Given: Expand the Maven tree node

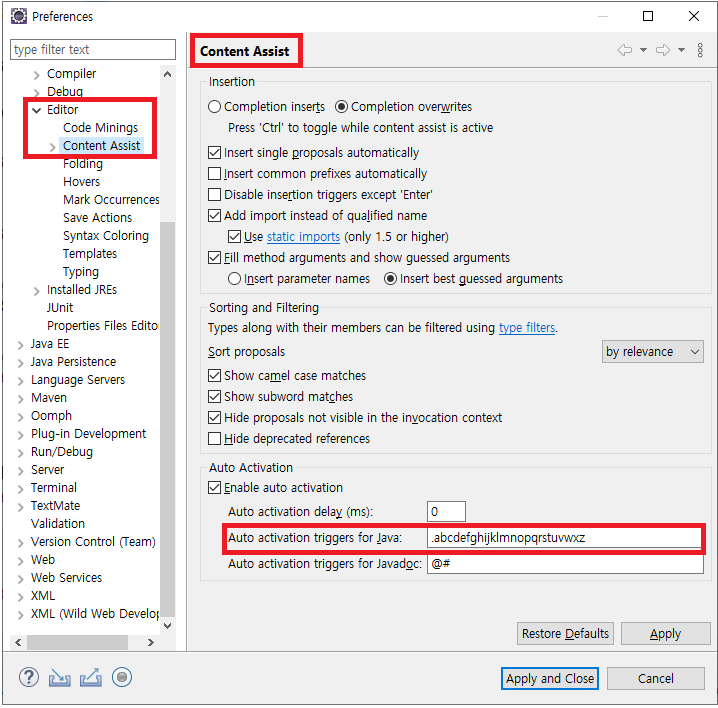Looking at the screenshot, I should click(x=21, y=399).
